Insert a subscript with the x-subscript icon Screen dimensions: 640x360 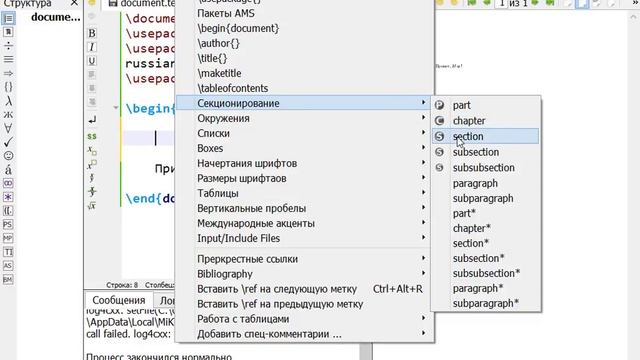click(x=92, y=150)
